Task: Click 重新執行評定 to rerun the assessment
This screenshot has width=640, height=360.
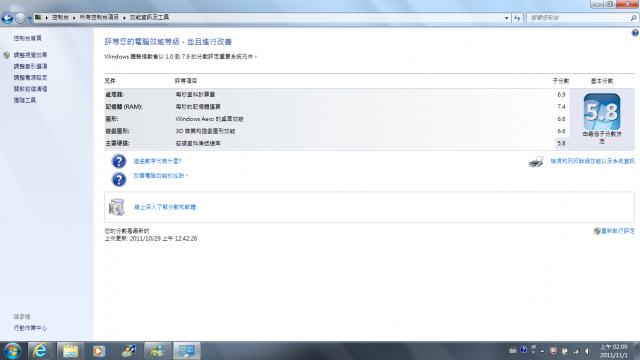Action: (x=618, y=231)
